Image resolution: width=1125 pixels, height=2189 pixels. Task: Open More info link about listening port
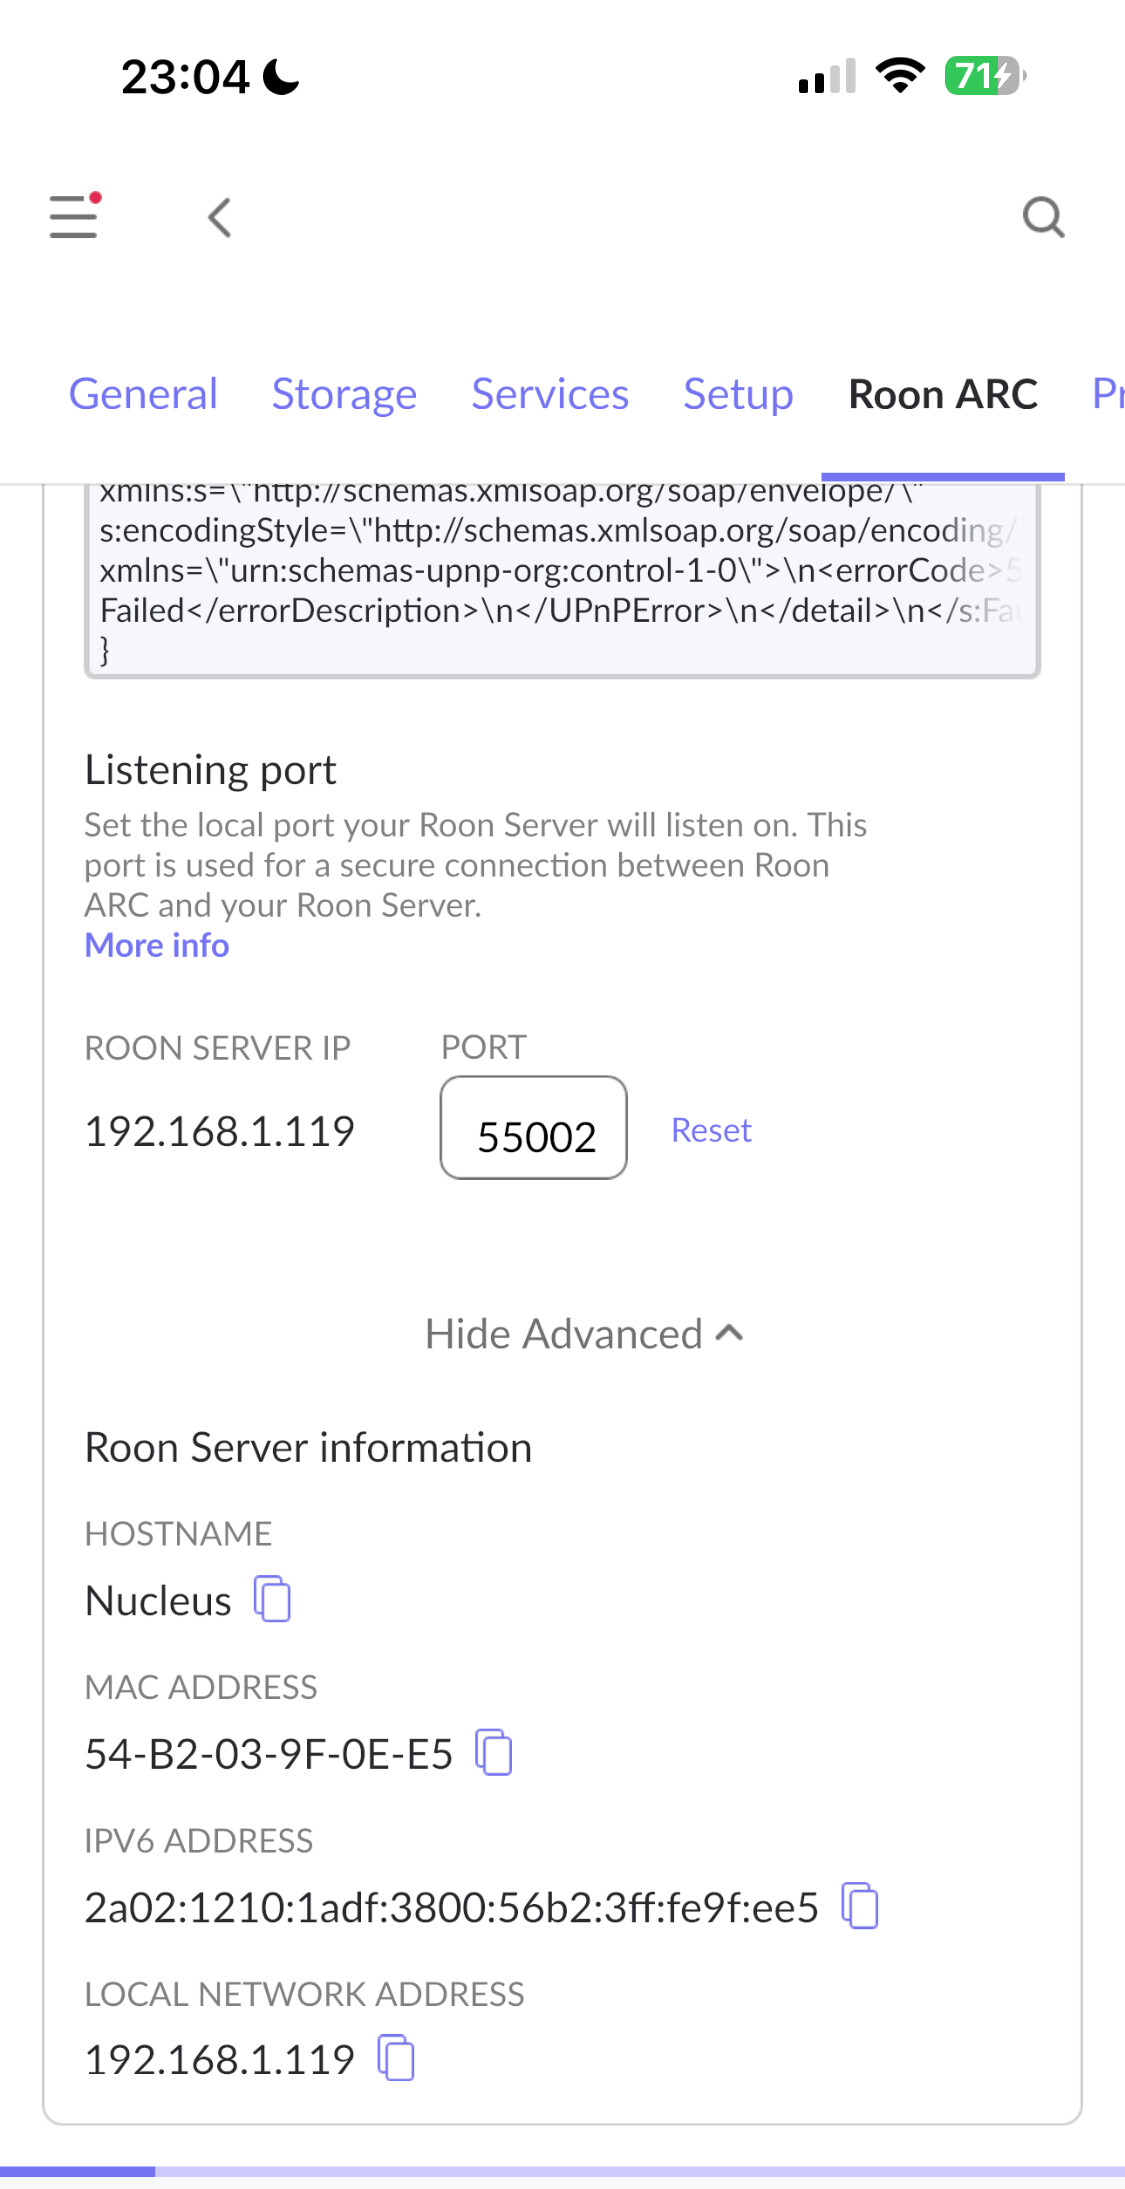157,945
